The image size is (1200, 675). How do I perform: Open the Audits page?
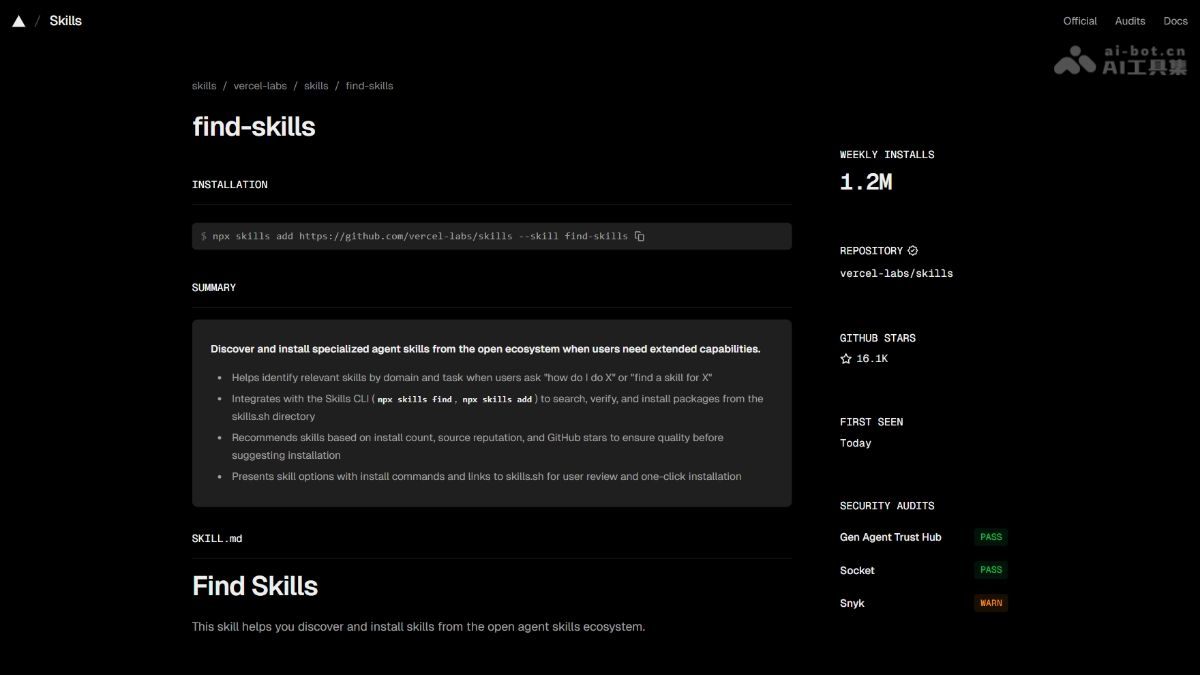tap(1130, 21)
